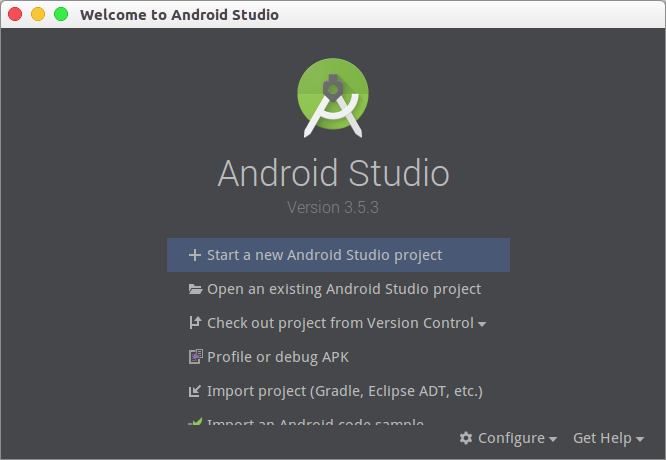Minimize the window with yellow button

tap(38, 14)
